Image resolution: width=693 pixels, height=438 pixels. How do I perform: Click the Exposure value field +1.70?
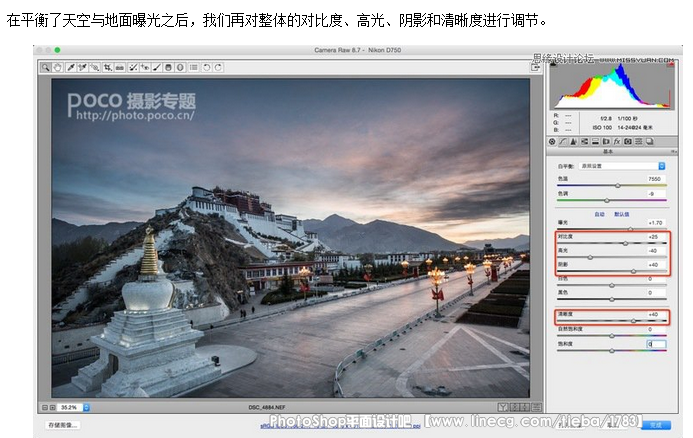(656, 222)
